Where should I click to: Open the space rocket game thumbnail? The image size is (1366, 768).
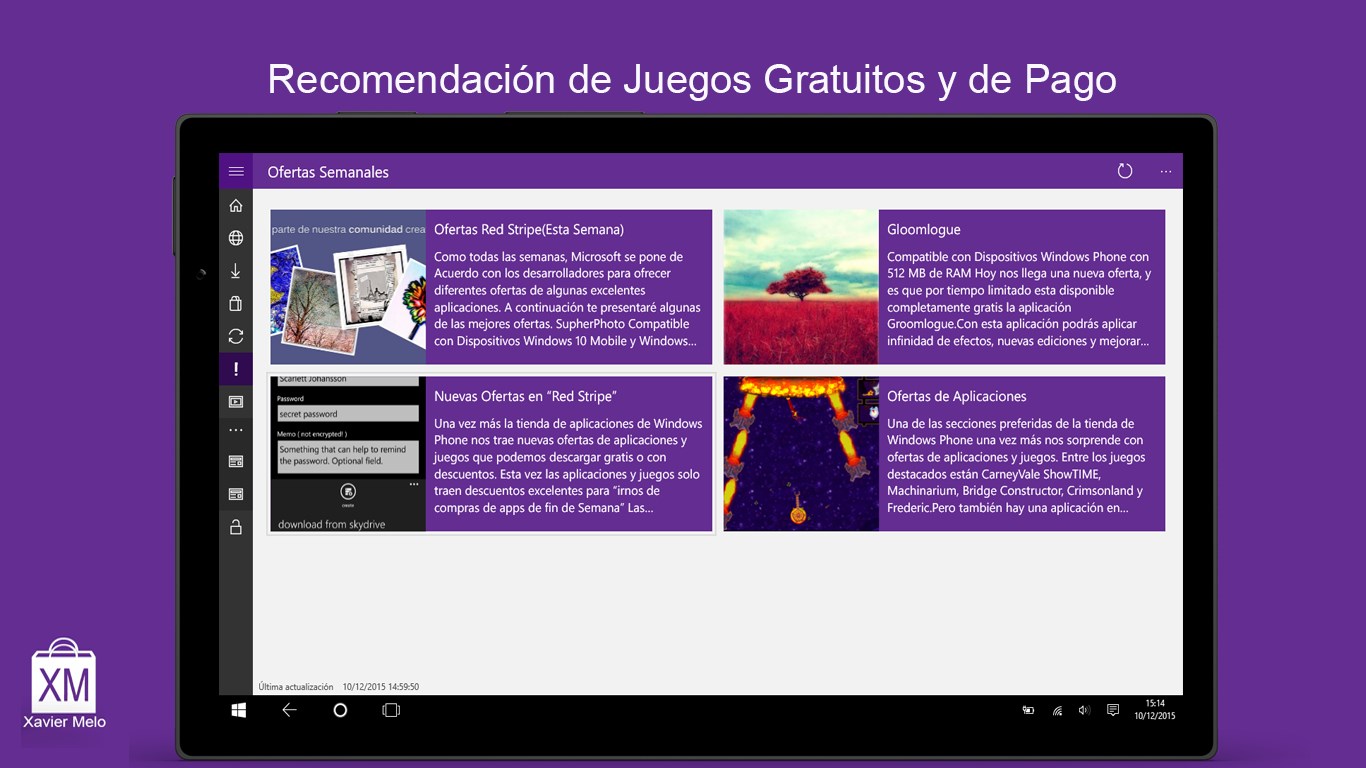[x=801, y=454]
